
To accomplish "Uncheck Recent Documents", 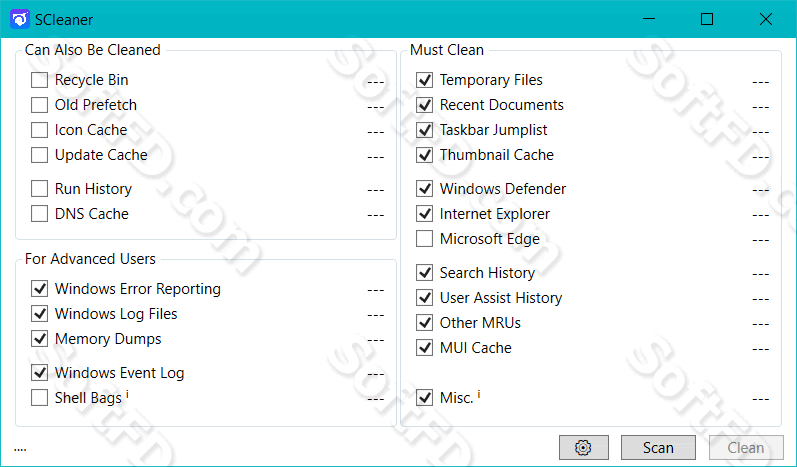I will (424, 105).
